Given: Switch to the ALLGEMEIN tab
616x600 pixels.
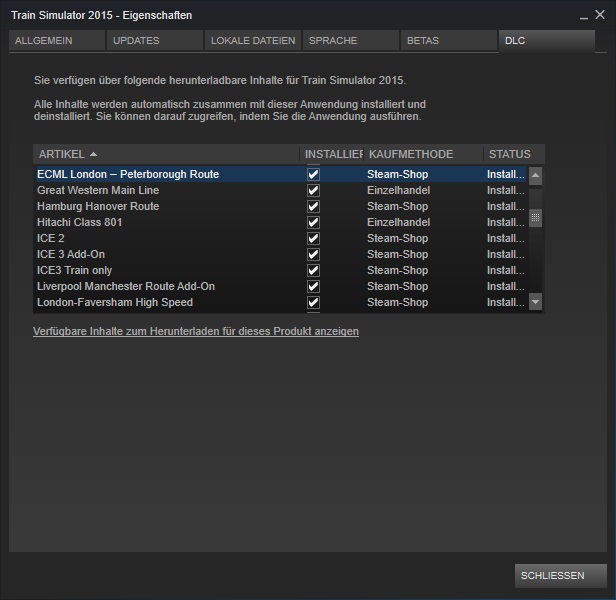Looking at the screenshot, I should [x=57, y=40].
